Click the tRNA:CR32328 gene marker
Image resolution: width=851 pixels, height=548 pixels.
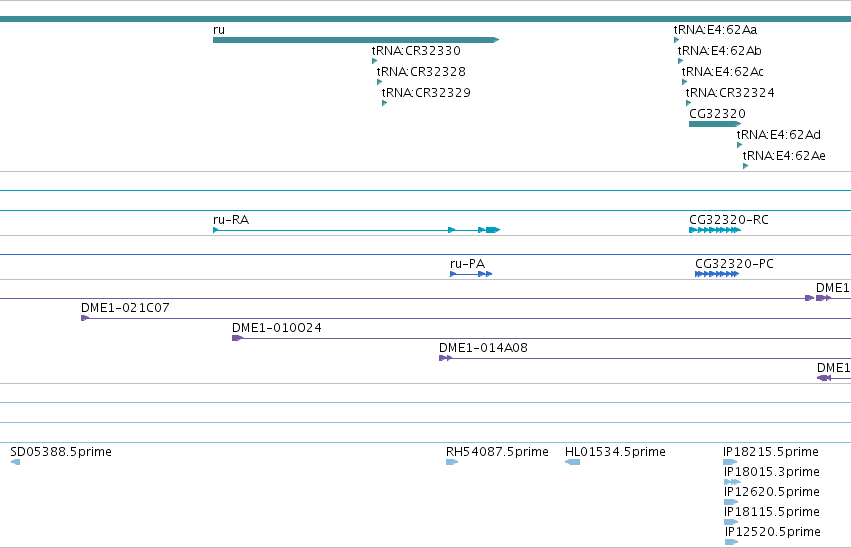click(379, 82)
